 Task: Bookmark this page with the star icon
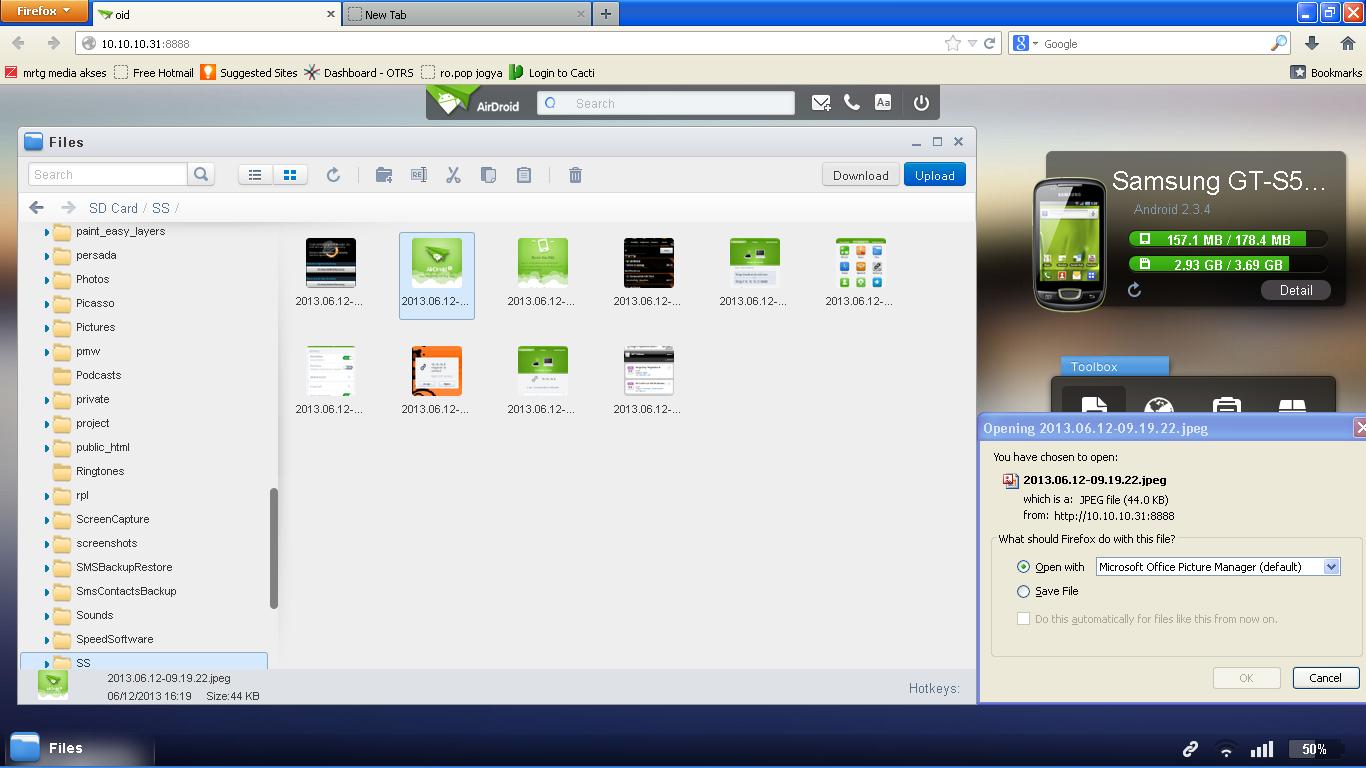(x=952, y=43)
